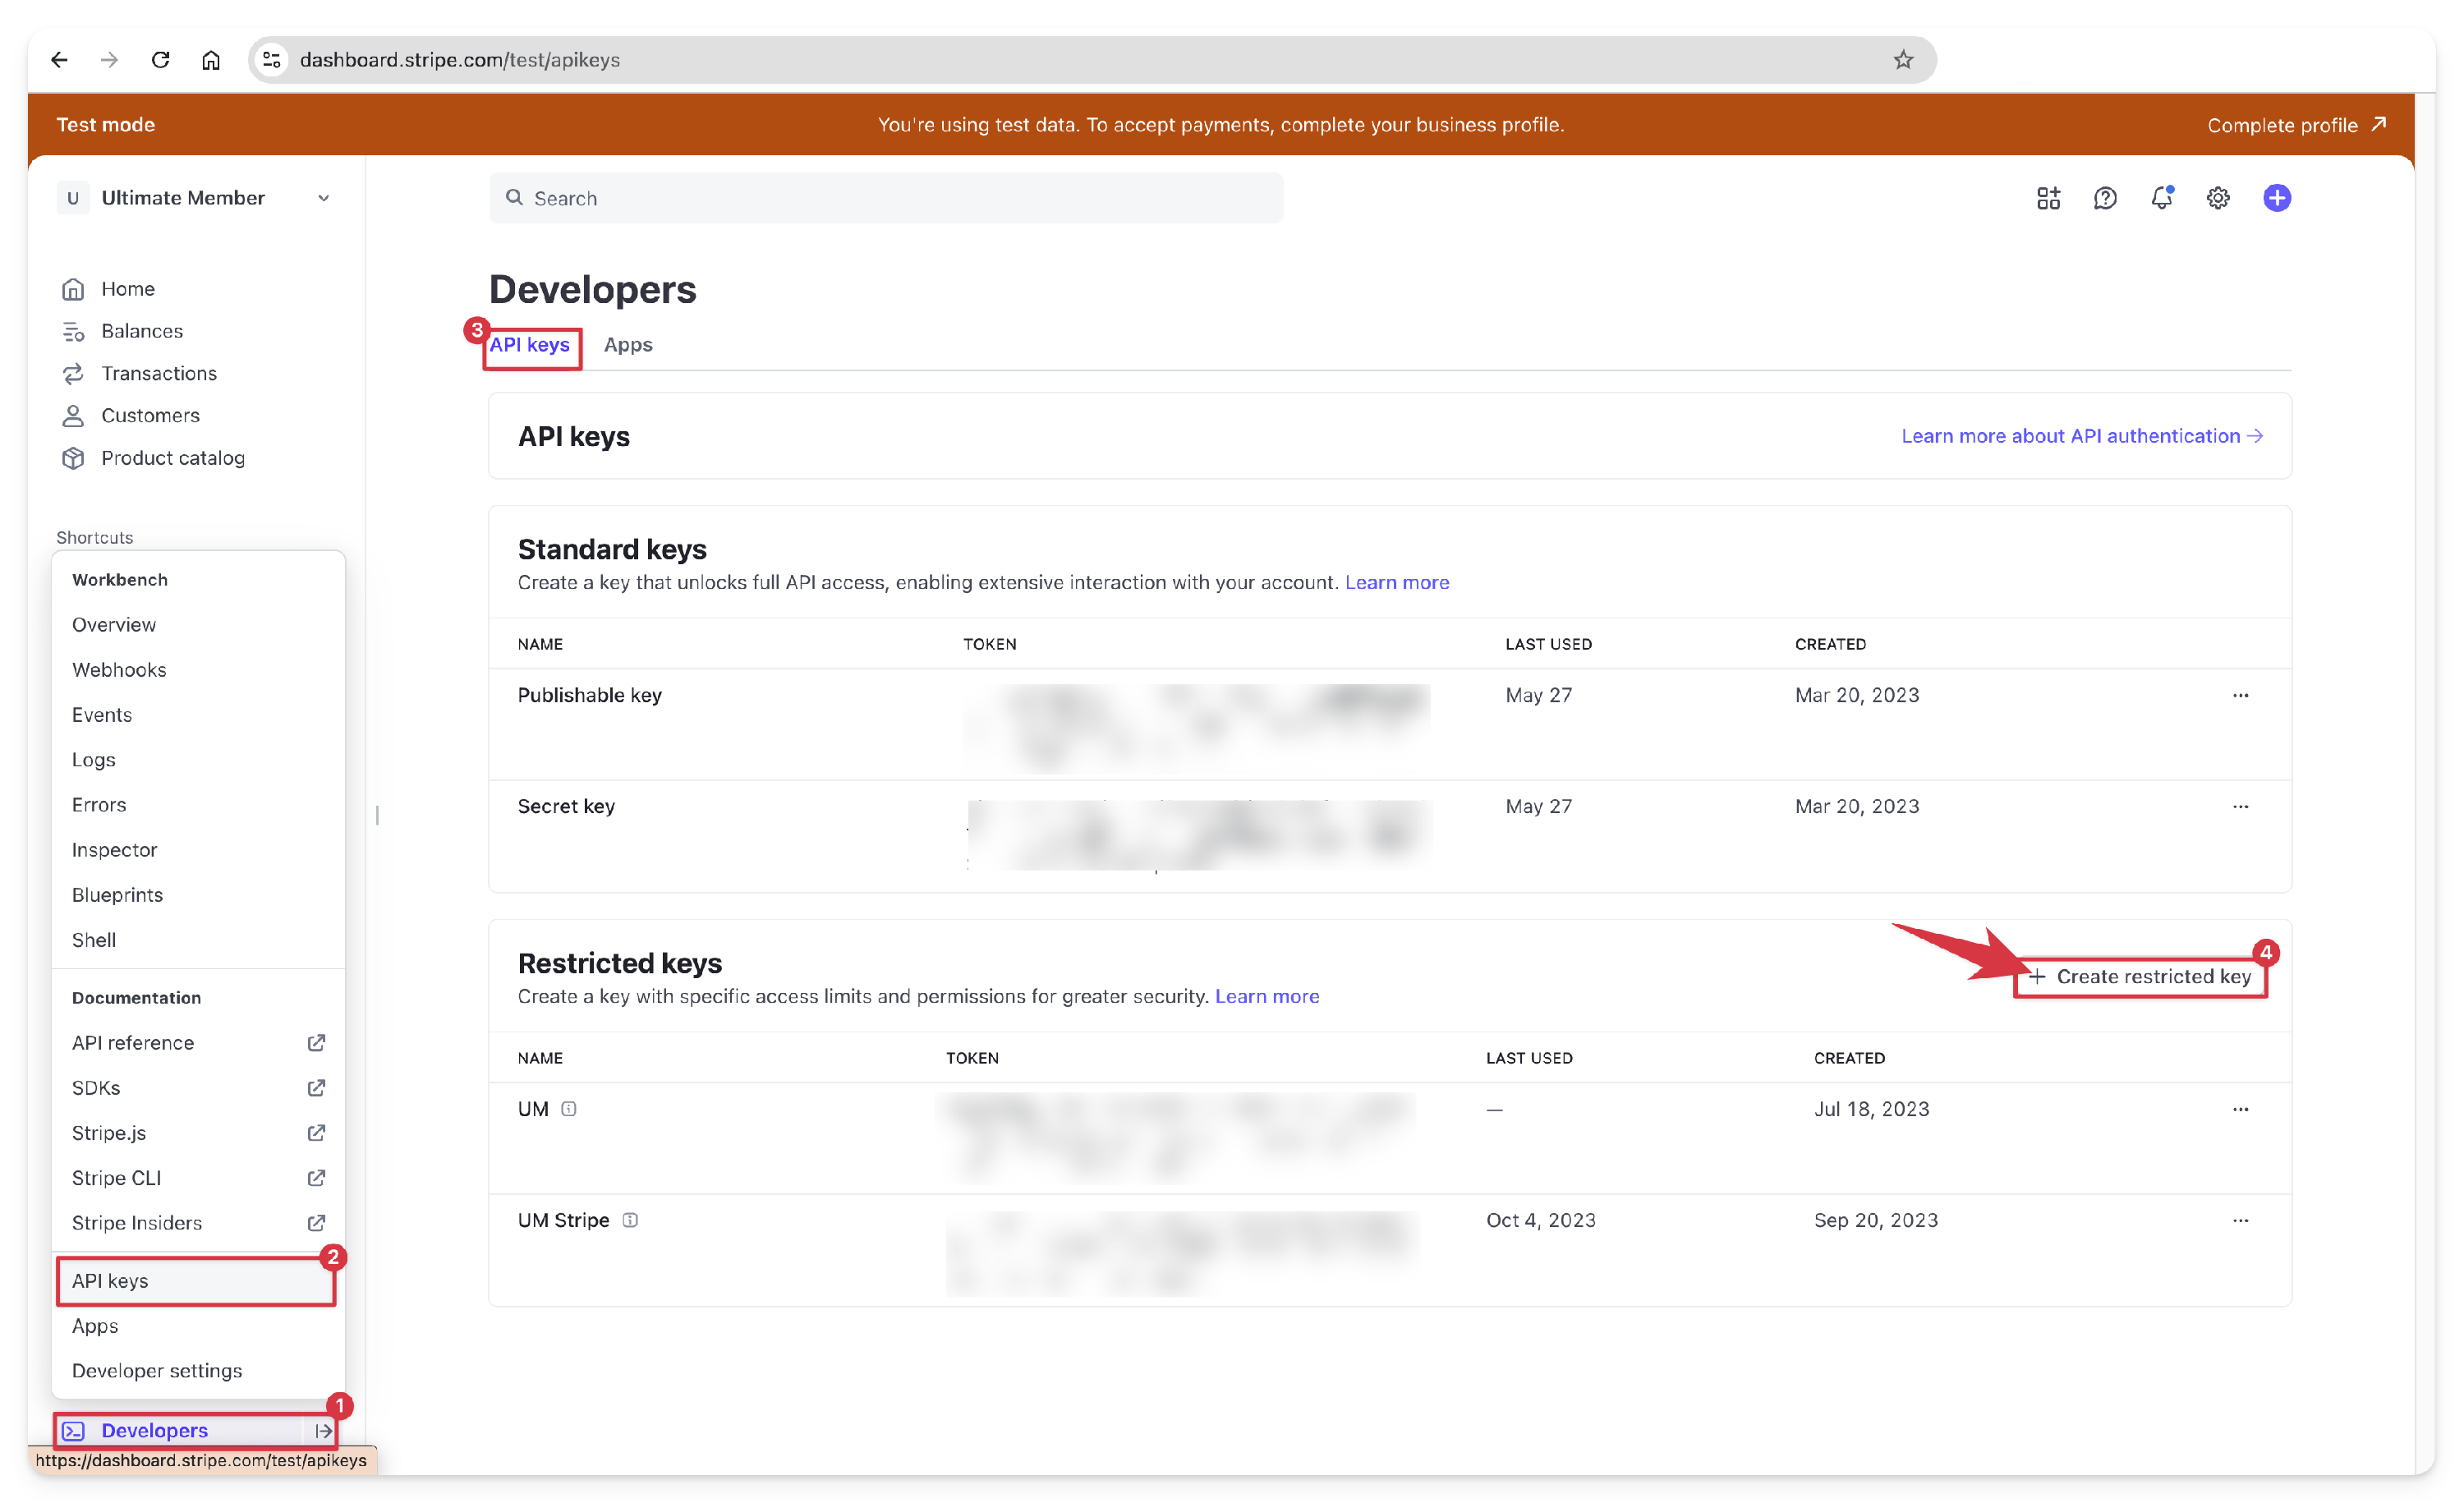This screenshot has width=2464, height=1503.
Task: Open Stripe CLI documentation link
Action: [x=198, y=1177]
